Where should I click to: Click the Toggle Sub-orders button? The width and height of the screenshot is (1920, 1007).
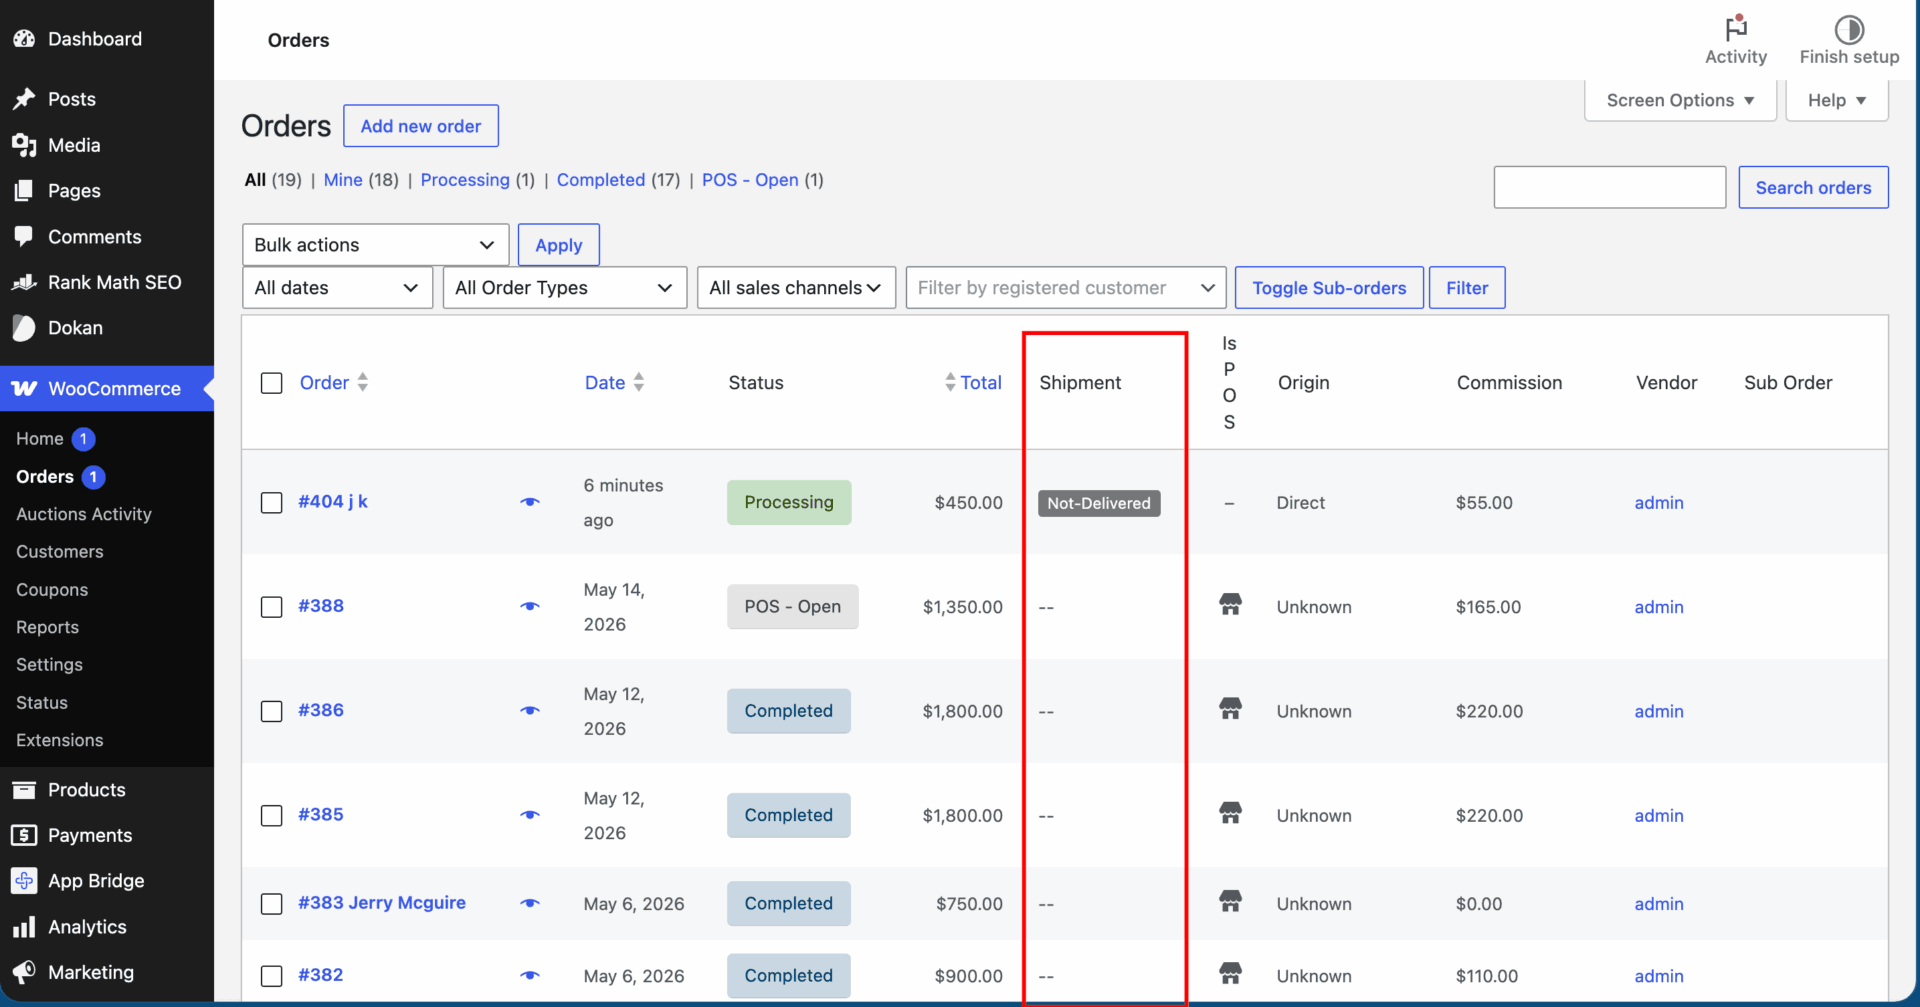(x=1329, y=288)
